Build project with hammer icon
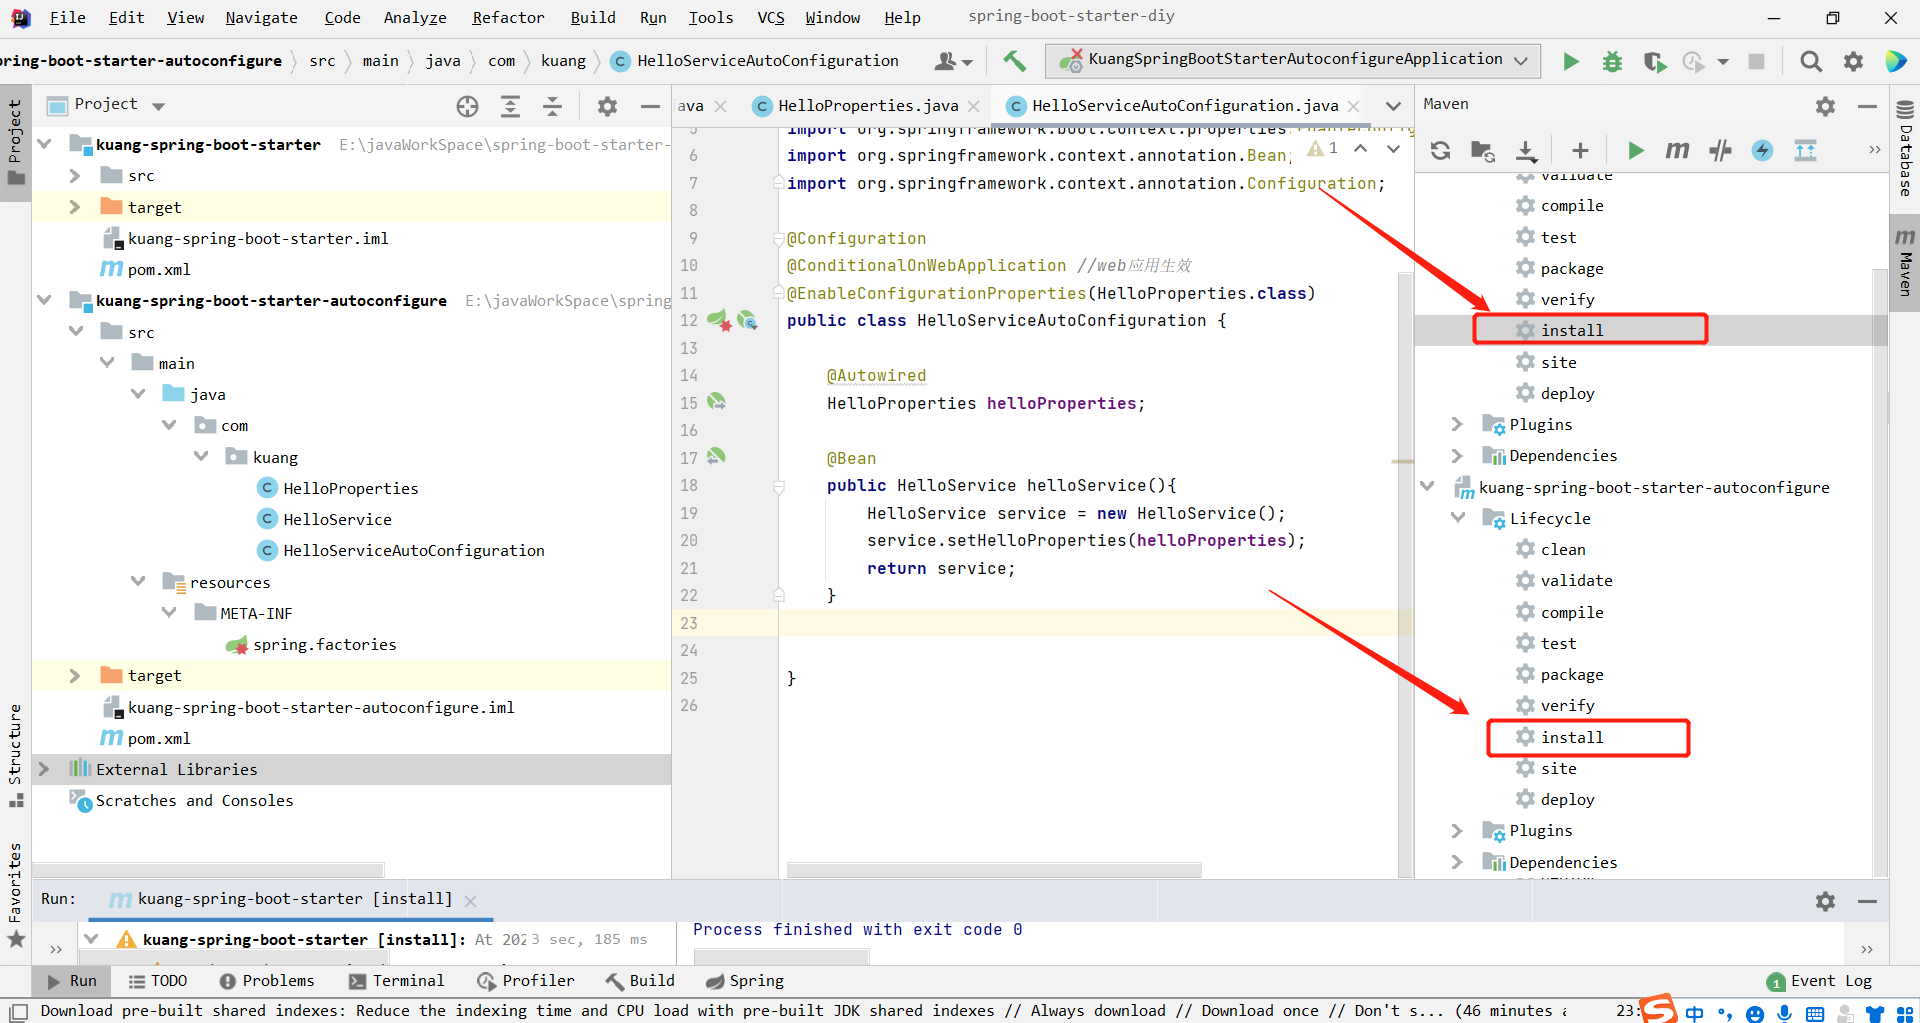This screenshot has height=1023, width=1920. [1014, 62]
